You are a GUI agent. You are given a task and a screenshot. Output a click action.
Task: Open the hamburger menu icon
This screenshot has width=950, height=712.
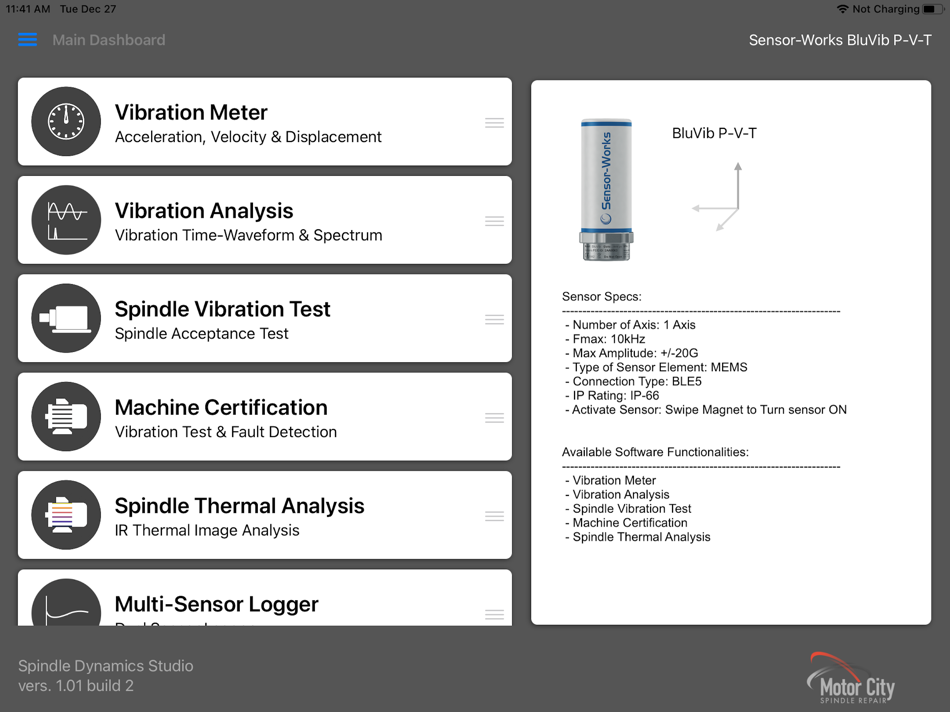pyautogui.click(x=27, y=40)
